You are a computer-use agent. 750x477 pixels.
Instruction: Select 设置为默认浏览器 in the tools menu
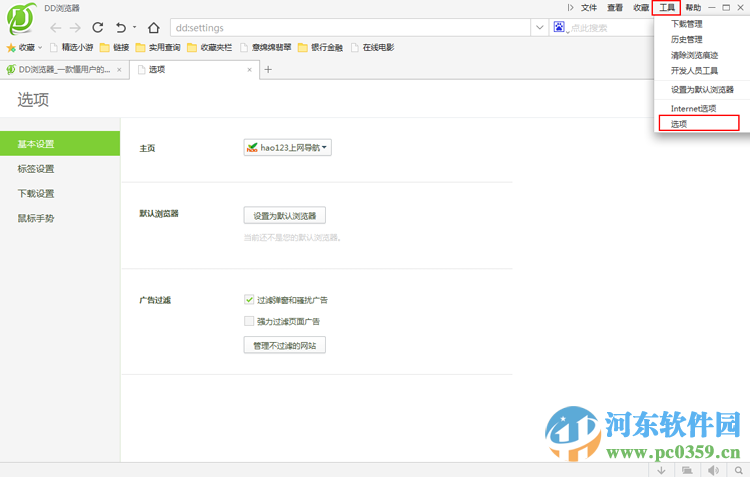click(702, 90)
